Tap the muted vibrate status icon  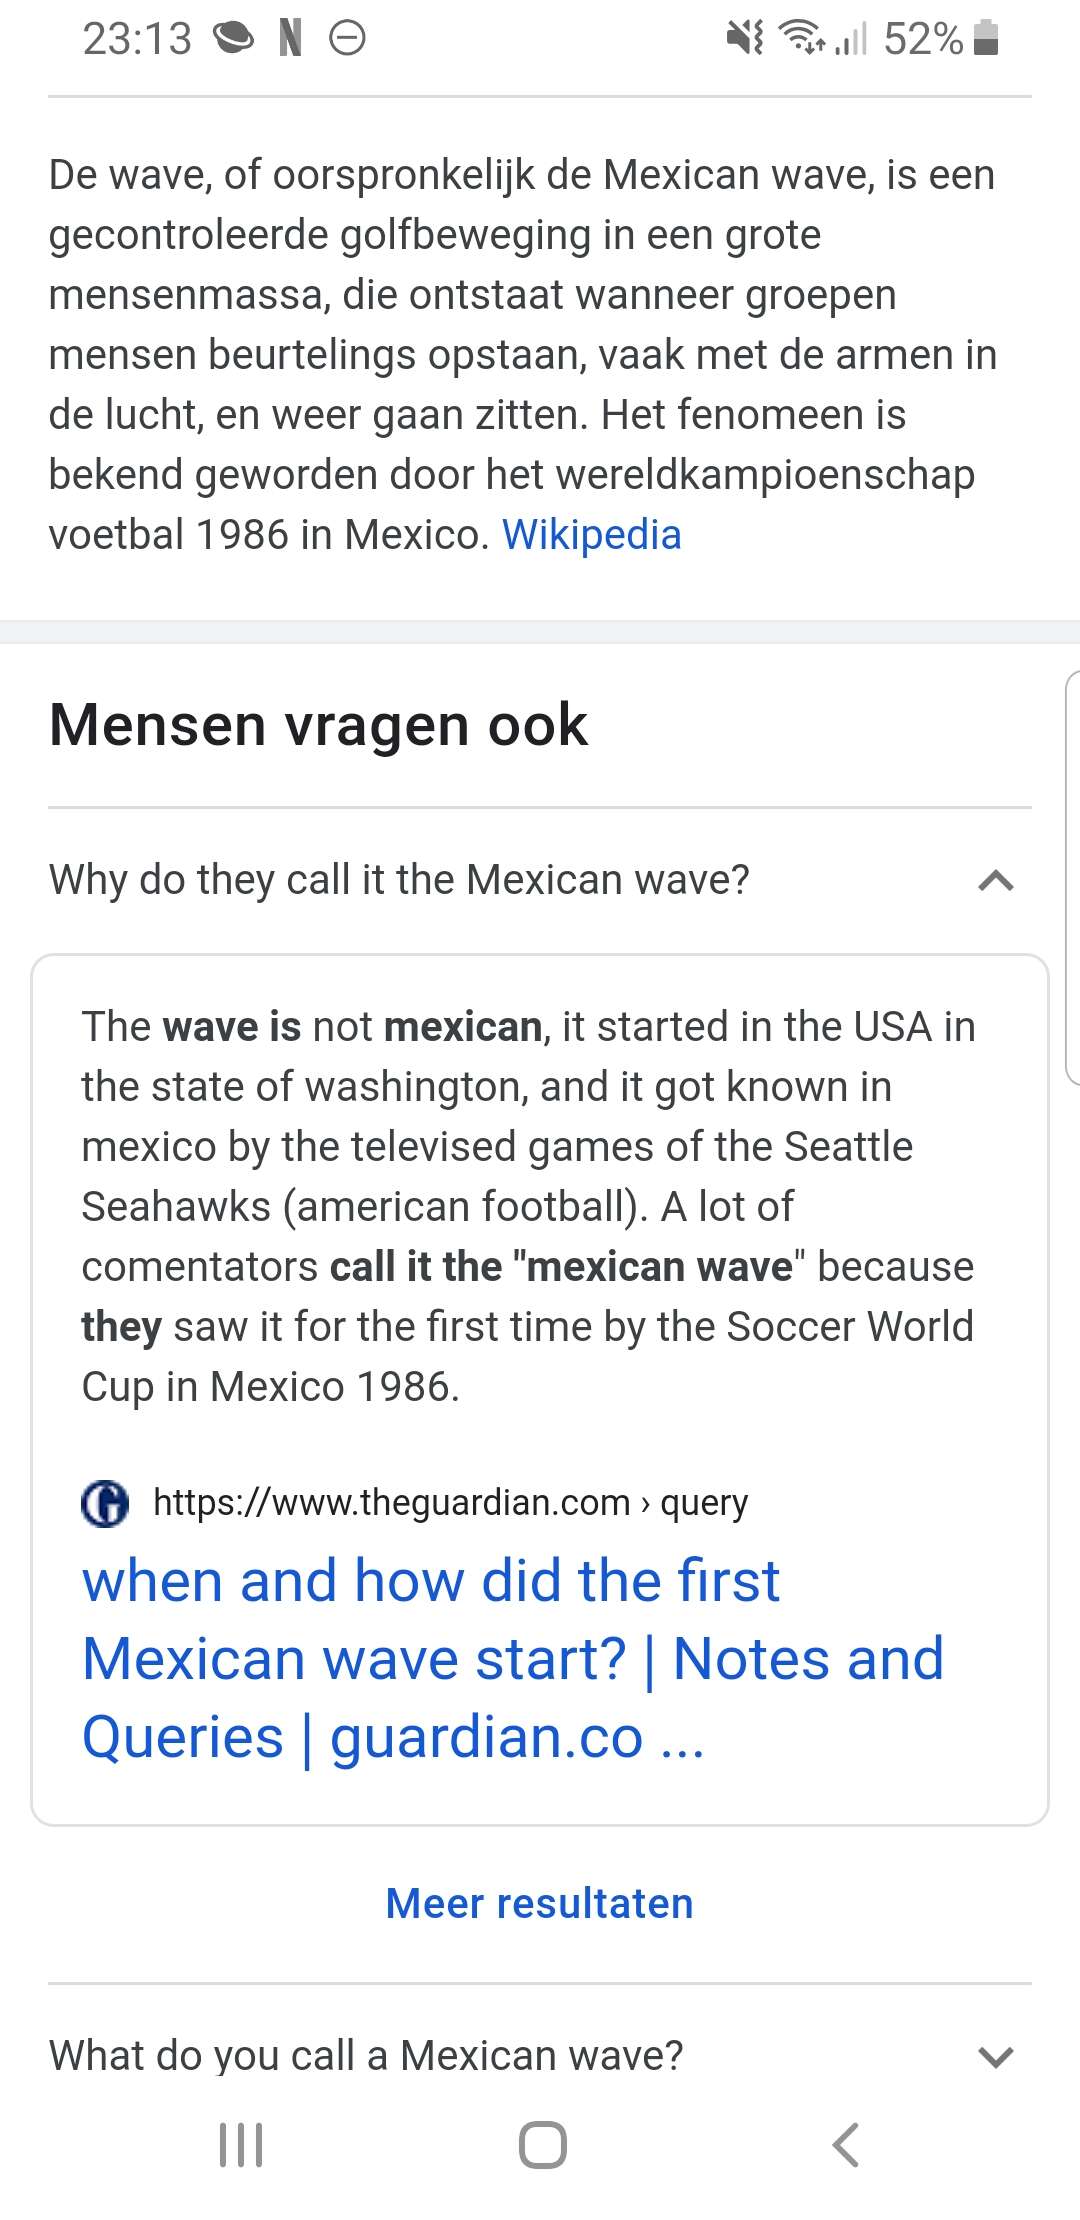click(745, 38)
